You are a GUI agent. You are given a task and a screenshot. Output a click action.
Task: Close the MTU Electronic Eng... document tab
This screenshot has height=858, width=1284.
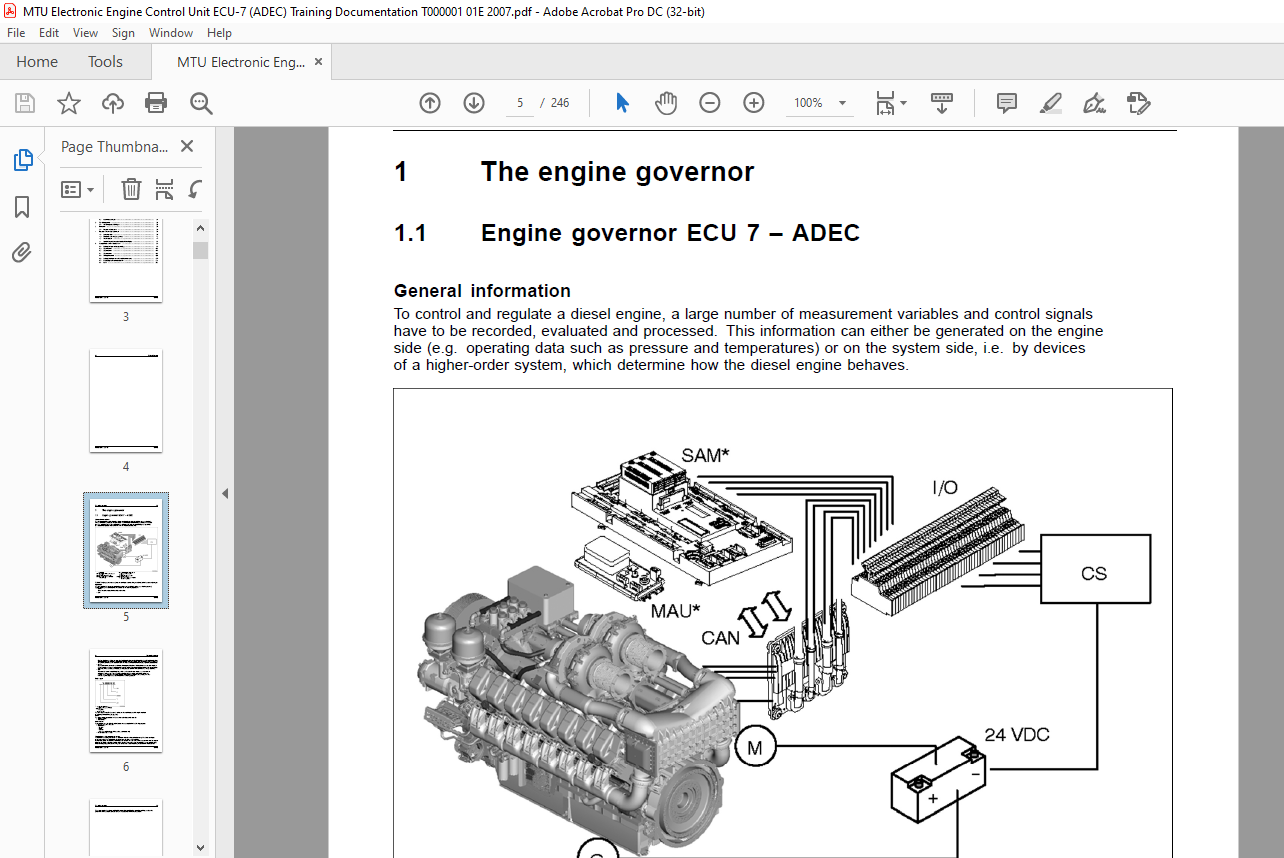[319, 62]
